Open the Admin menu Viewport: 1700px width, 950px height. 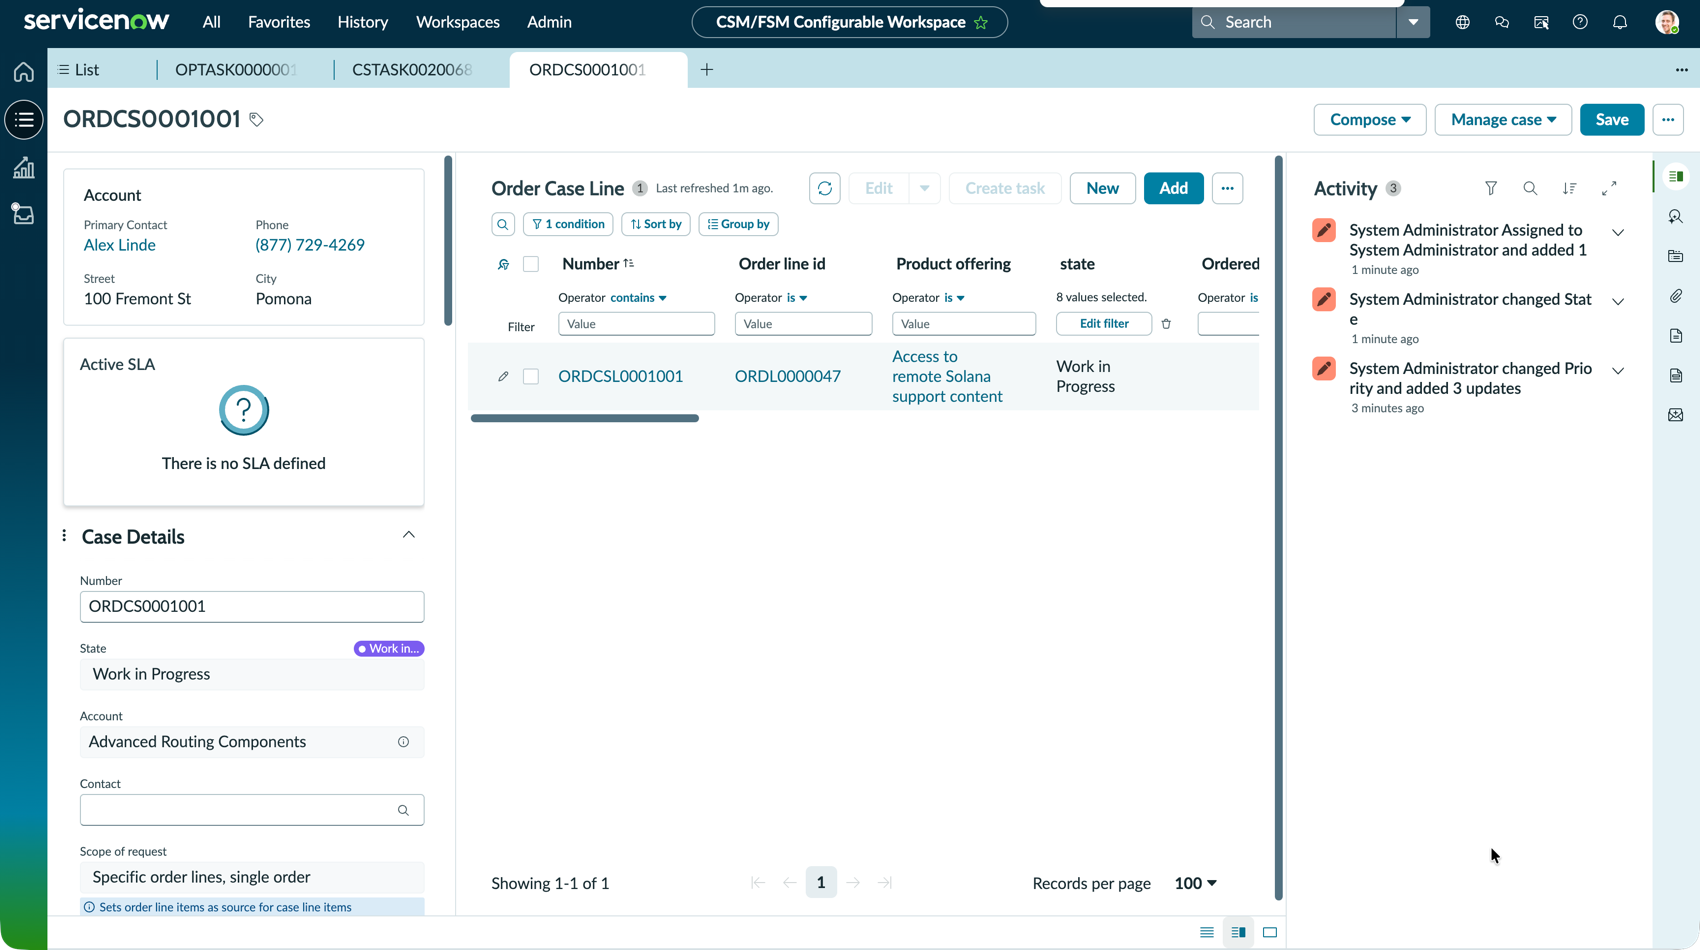pyautogui.click(x=549, y=22)
